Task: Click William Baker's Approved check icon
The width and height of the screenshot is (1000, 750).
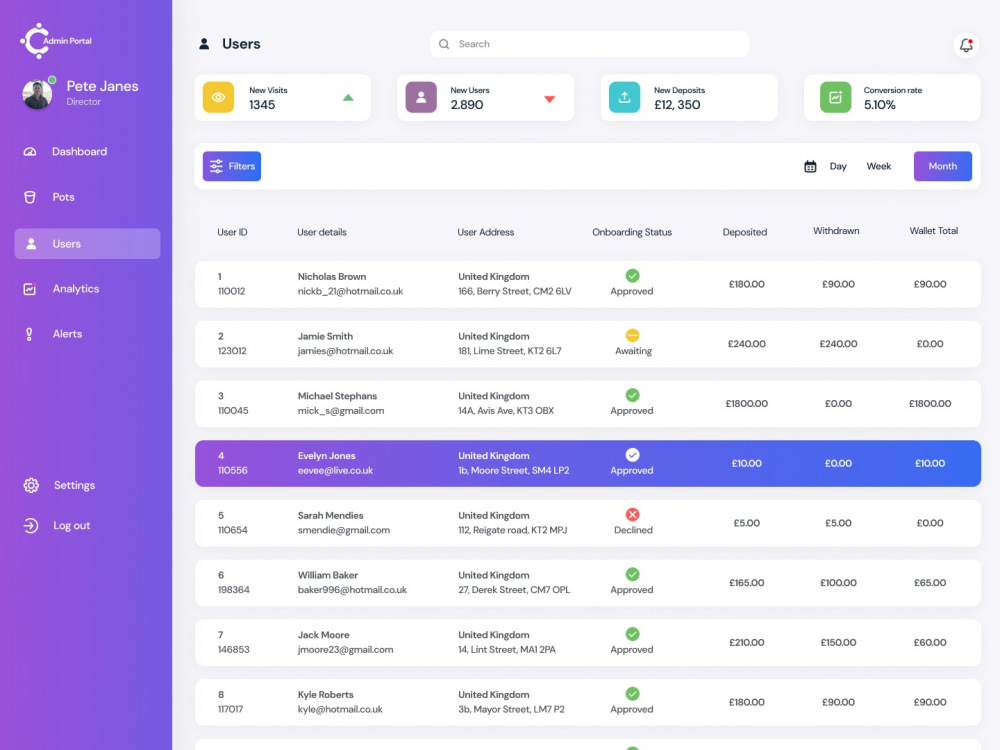Action: pos(632,575)
